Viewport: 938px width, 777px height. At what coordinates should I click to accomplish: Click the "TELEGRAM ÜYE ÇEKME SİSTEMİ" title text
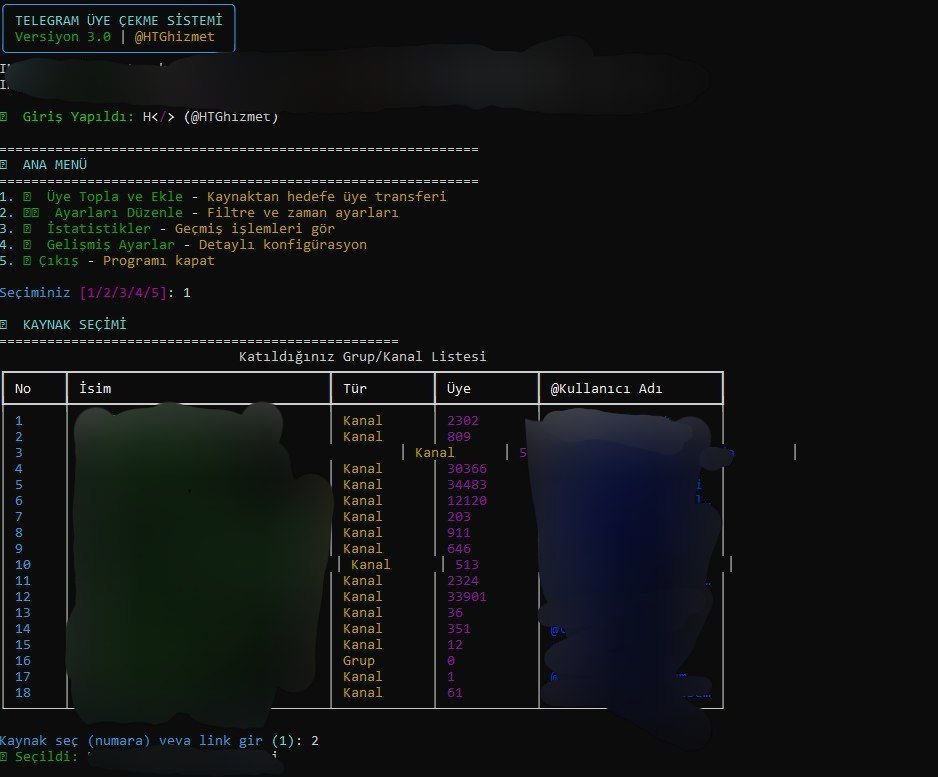[x=118, y=20]
